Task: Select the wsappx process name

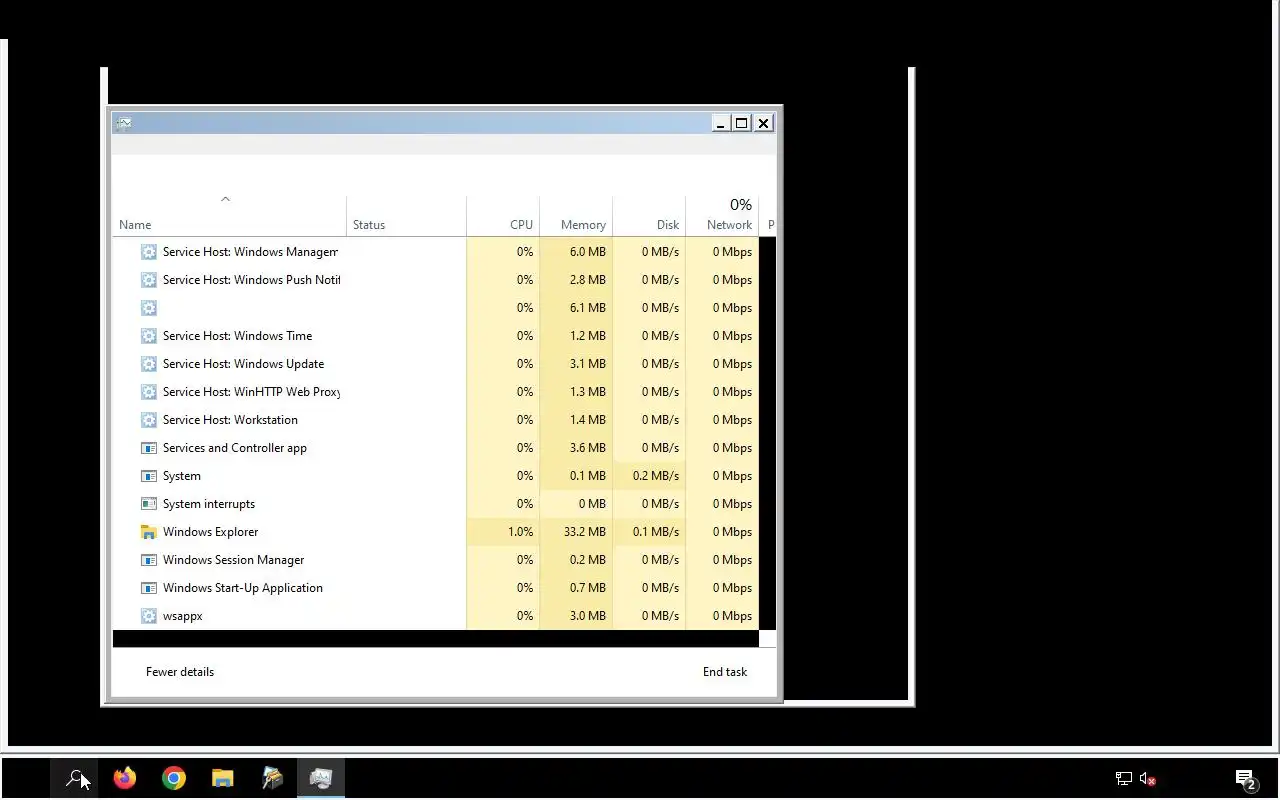Action: click(x=183, y=616)
